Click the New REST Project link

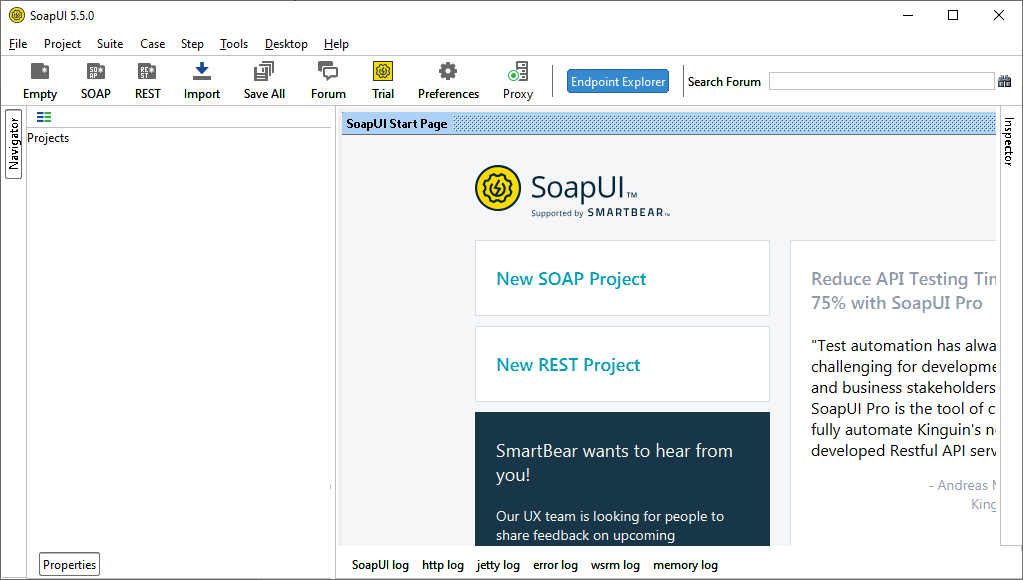[568, 365]
